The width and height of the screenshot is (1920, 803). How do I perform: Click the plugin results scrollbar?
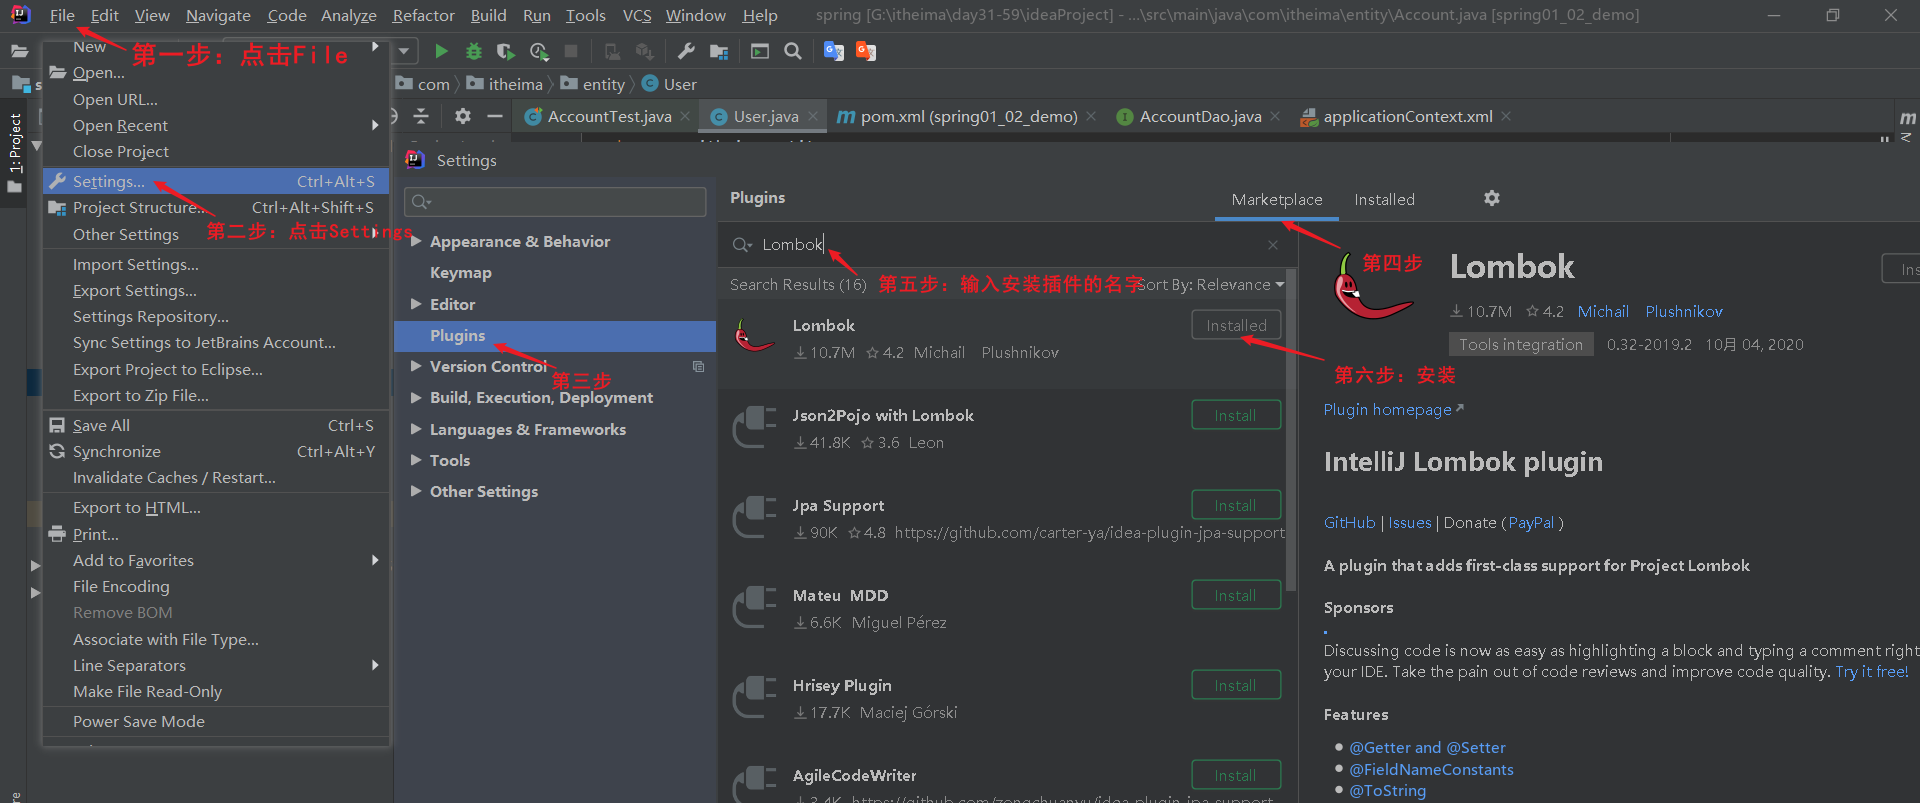[1291, 430]
